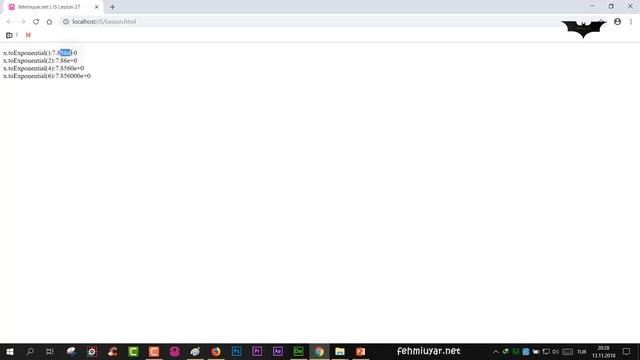
Task: Open the Chrome profile account icon
Action: point(617,22)
